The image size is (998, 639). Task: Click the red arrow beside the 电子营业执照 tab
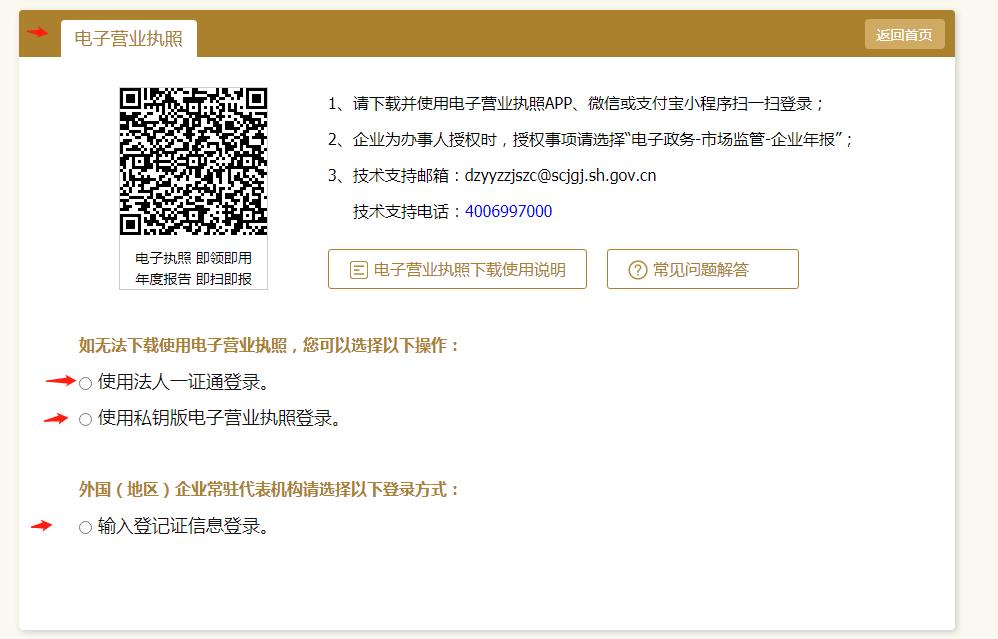point(38,33)
